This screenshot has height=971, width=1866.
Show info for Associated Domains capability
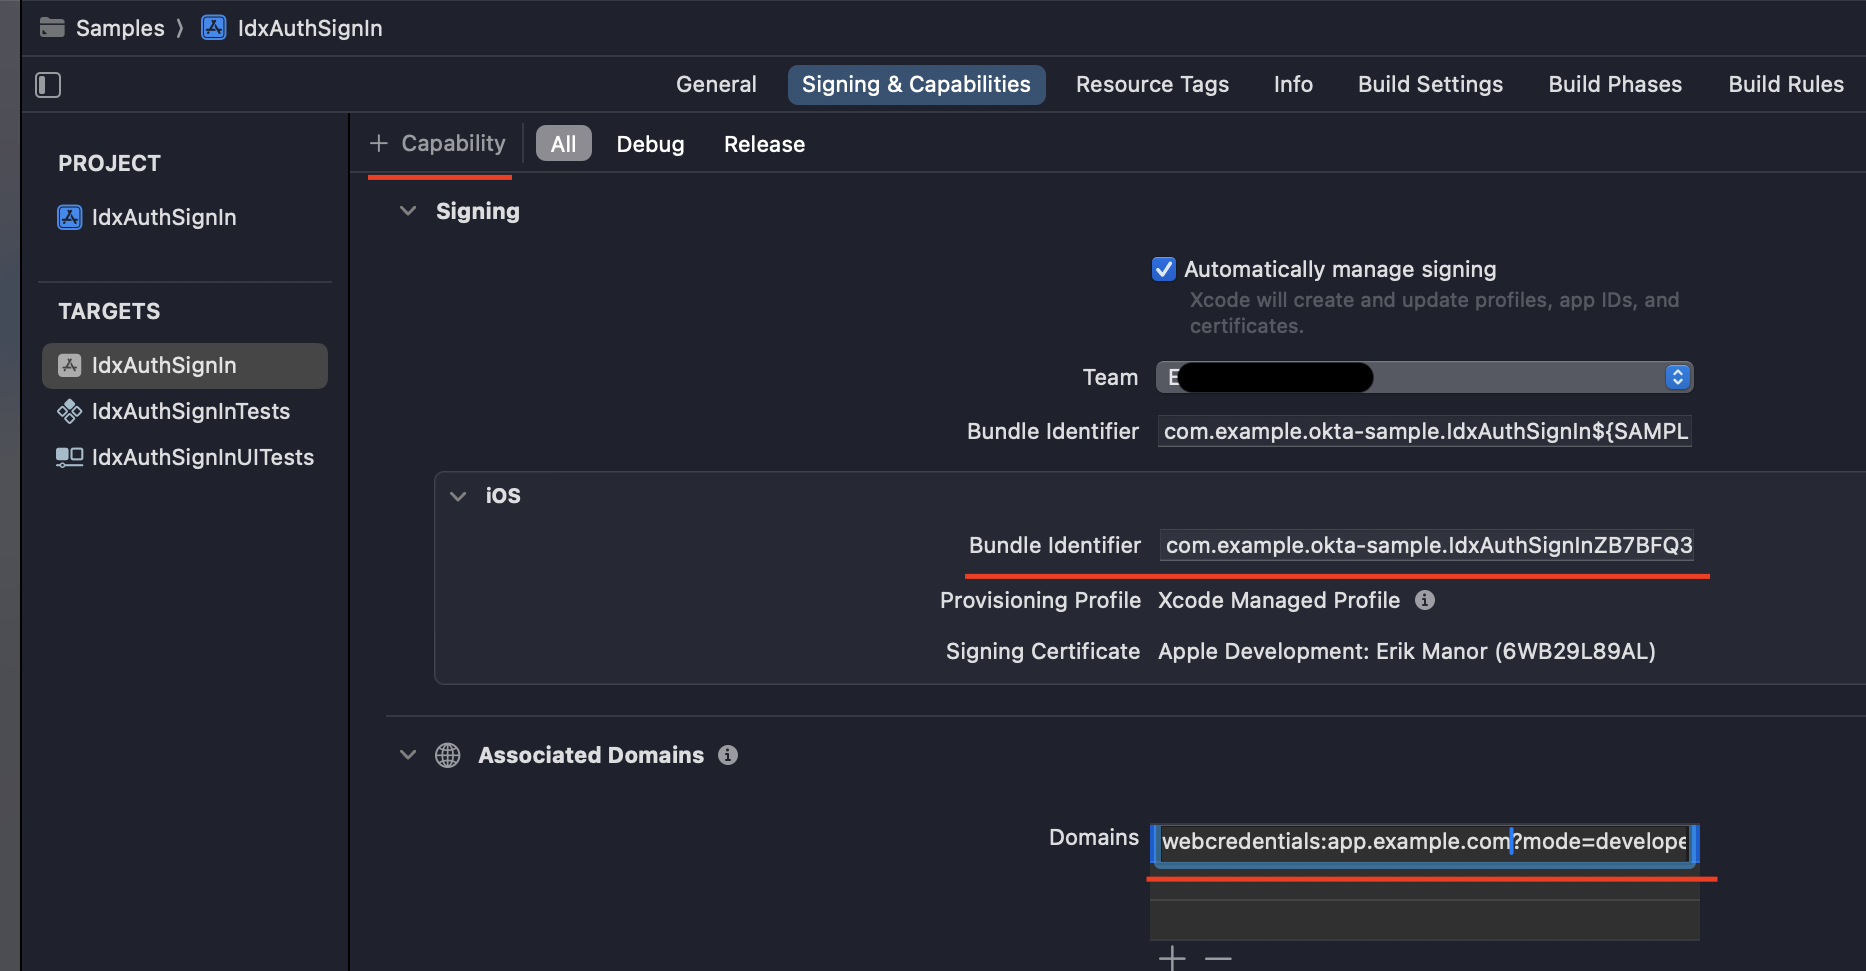pos(728,755)
